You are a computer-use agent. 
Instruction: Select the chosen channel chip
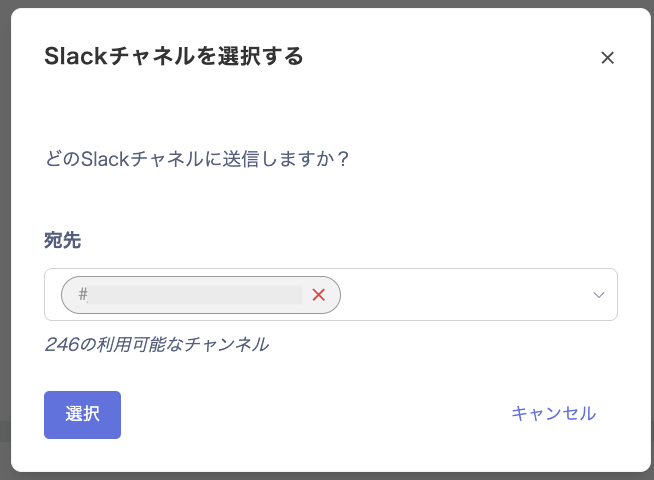pyautogui.click(x=200, y=295)
